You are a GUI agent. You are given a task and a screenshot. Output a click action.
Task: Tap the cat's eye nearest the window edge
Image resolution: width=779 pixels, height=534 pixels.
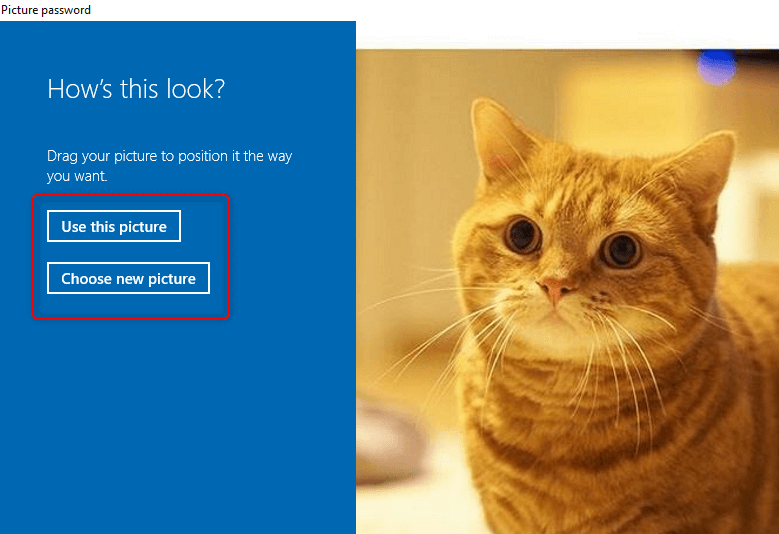[622, 250]
